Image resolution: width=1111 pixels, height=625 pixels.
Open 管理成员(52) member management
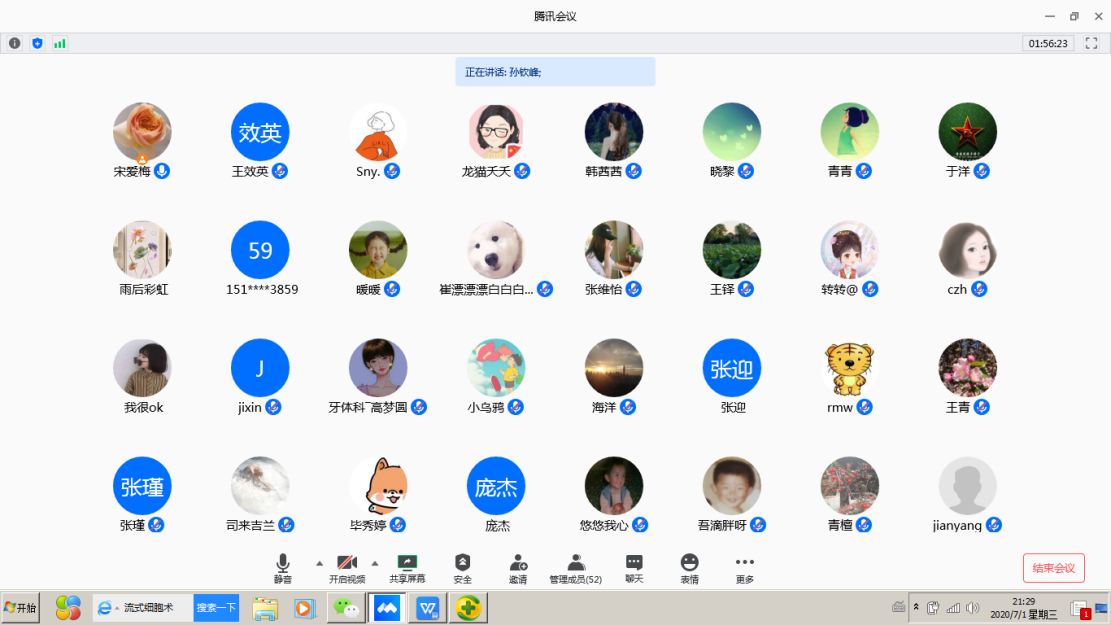click(x=575, y=568)
